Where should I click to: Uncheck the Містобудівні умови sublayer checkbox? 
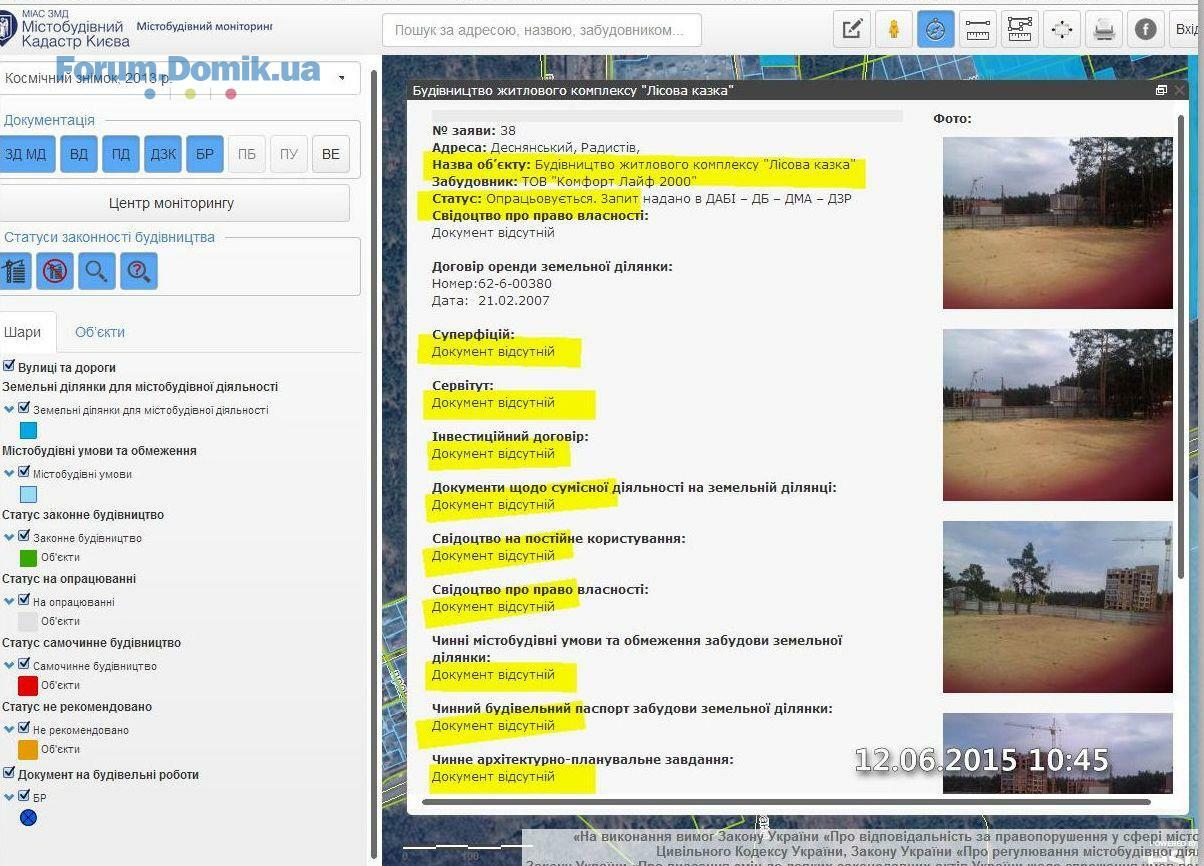[25, 472]
